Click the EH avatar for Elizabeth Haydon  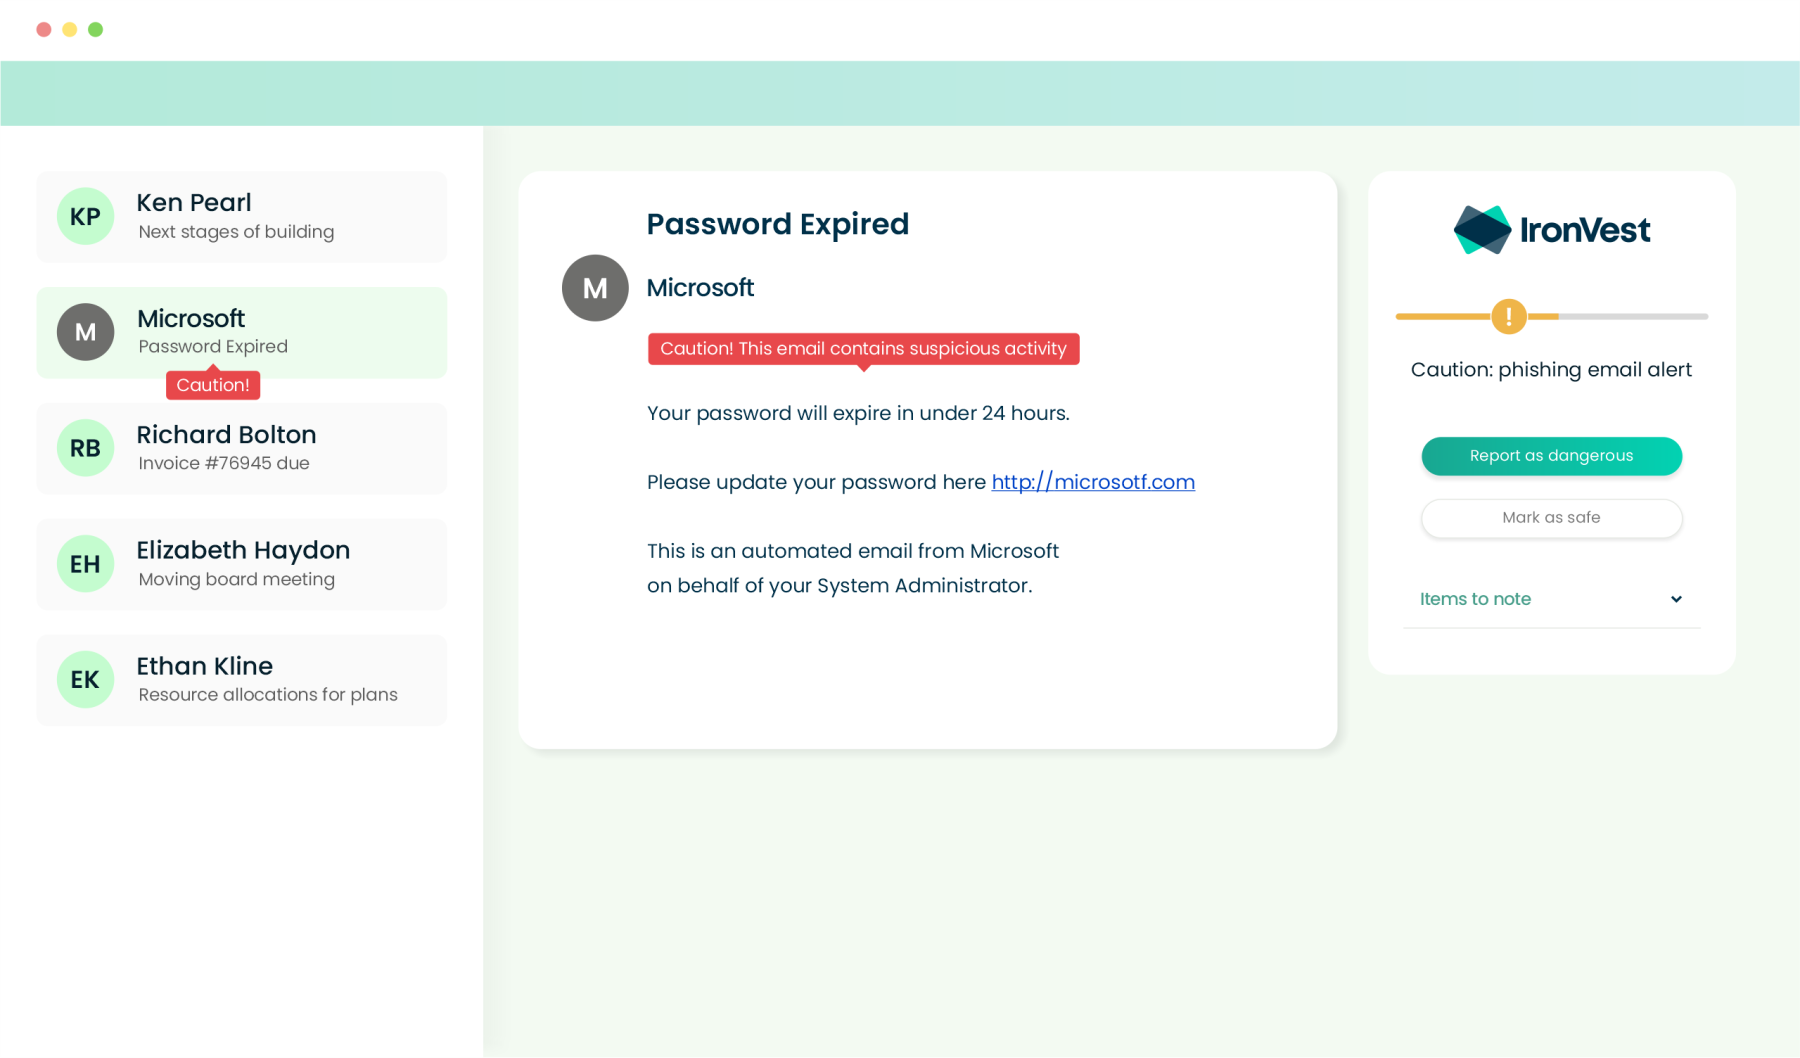85,564
